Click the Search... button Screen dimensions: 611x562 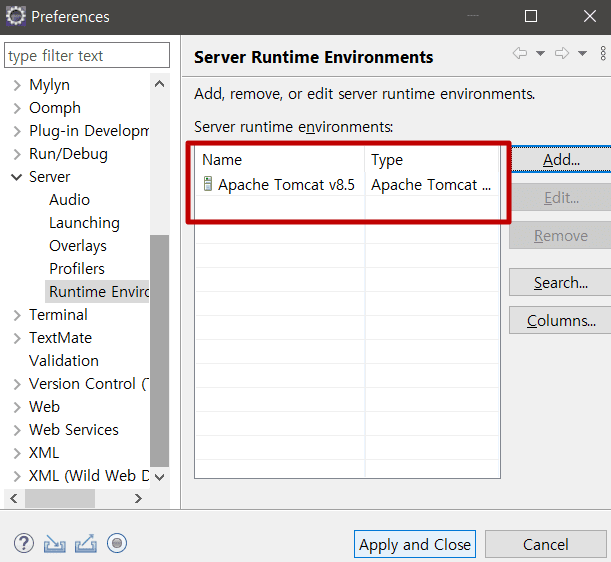click(561, 282)
